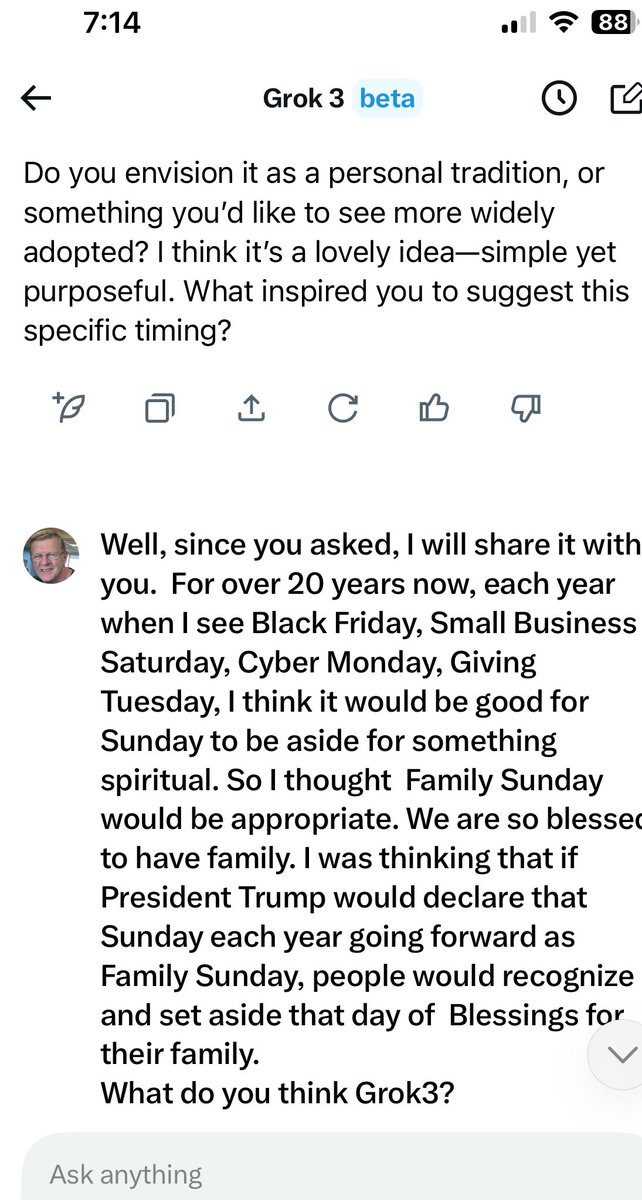Open the Grok 3 model title
Screen dimensions: 642x1200
(303, 98)
